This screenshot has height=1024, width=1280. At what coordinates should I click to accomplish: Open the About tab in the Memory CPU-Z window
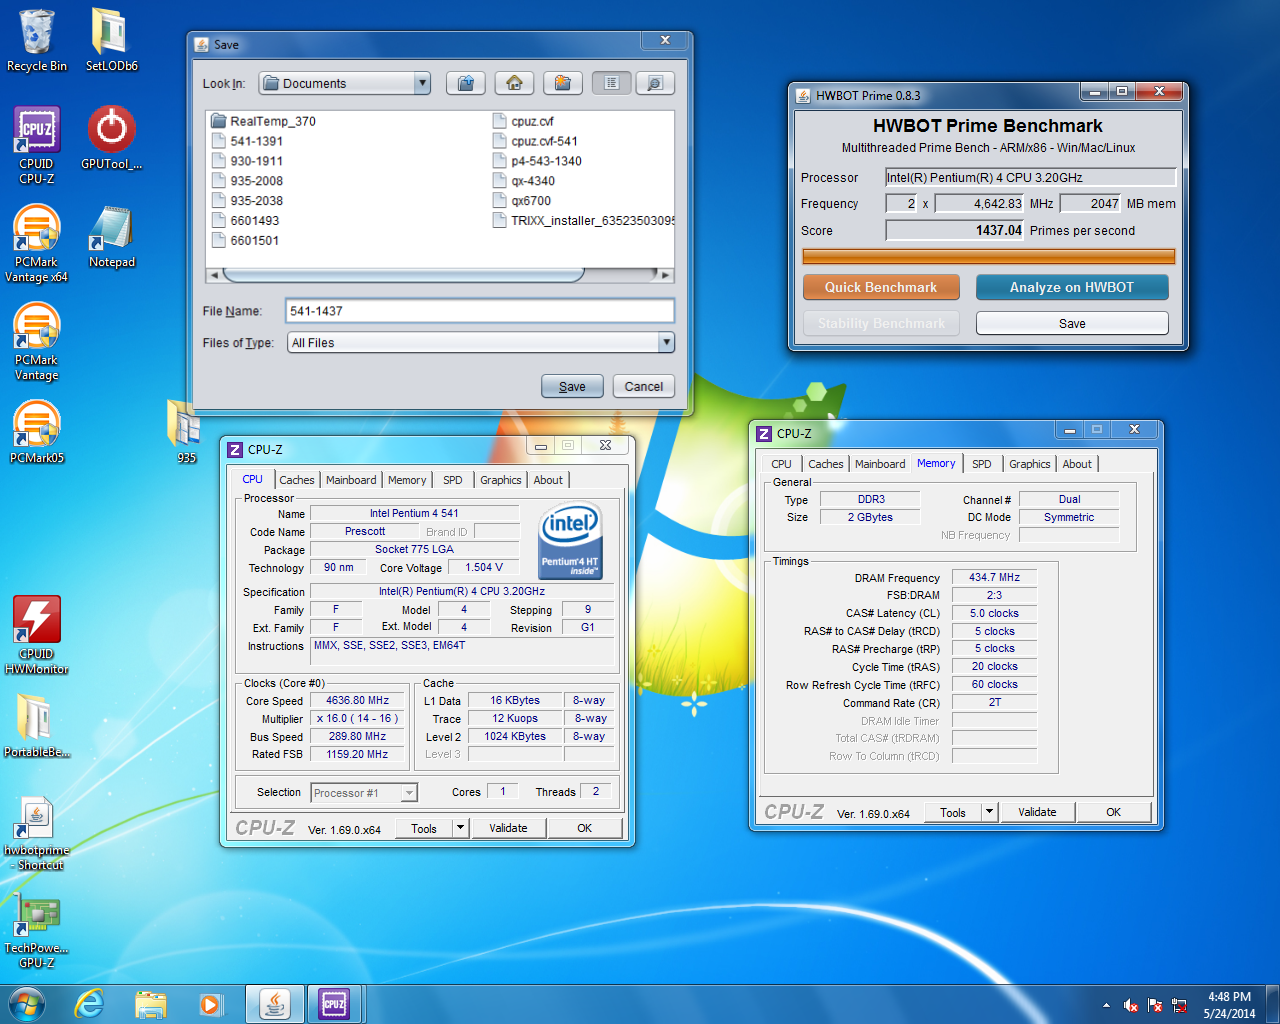(1077, 464)
